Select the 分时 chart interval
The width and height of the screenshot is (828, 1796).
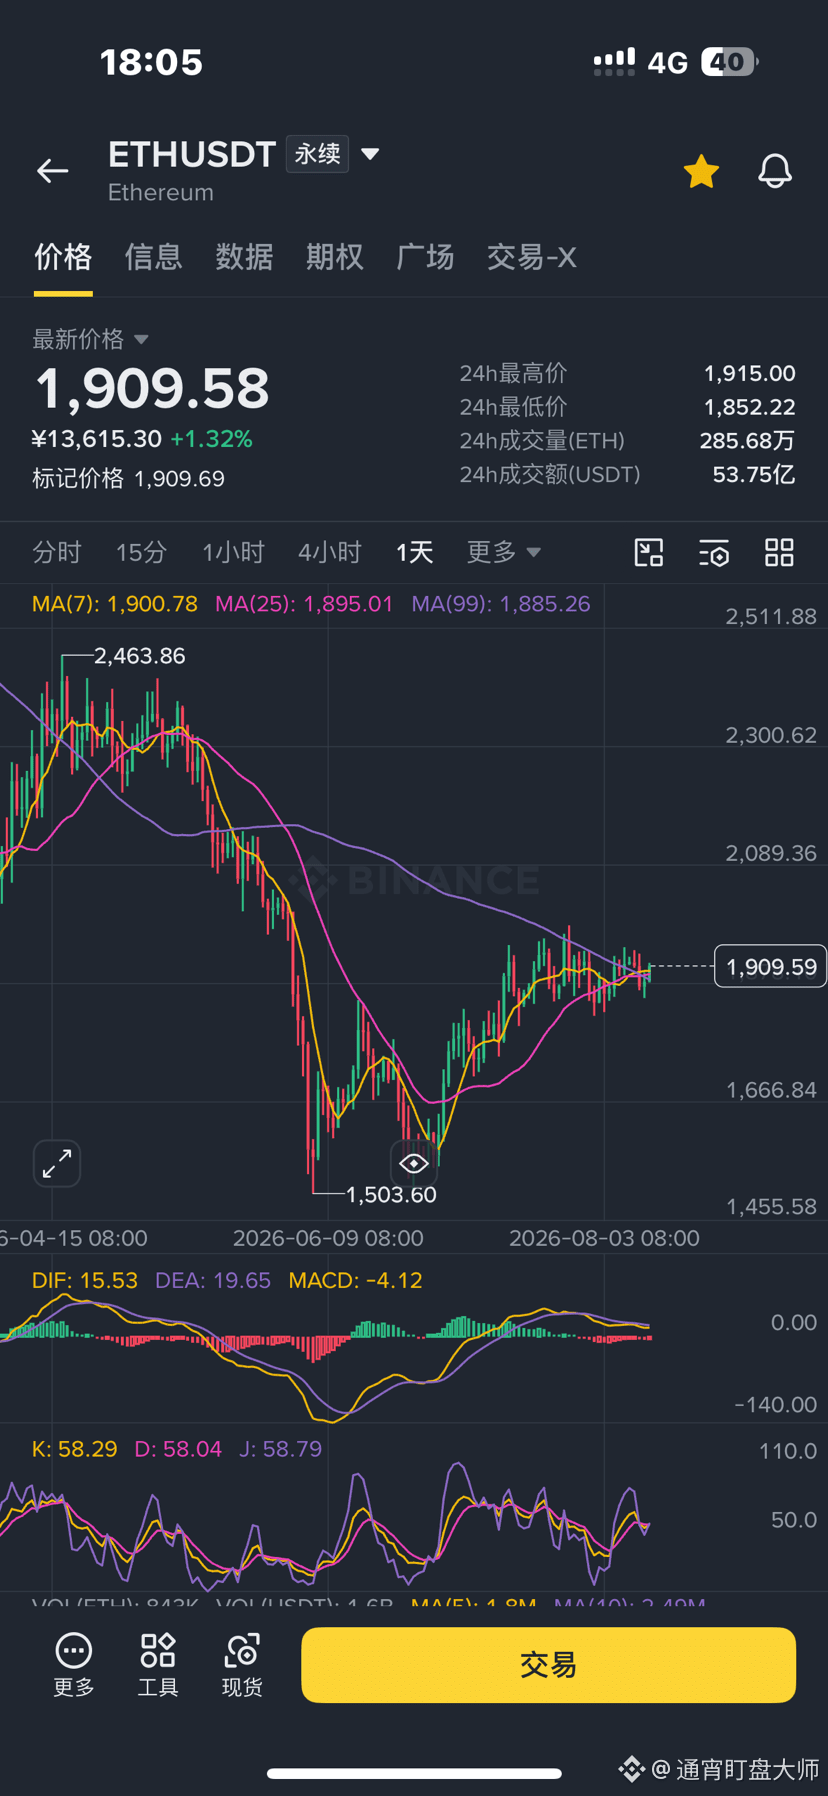coord(57,552)
